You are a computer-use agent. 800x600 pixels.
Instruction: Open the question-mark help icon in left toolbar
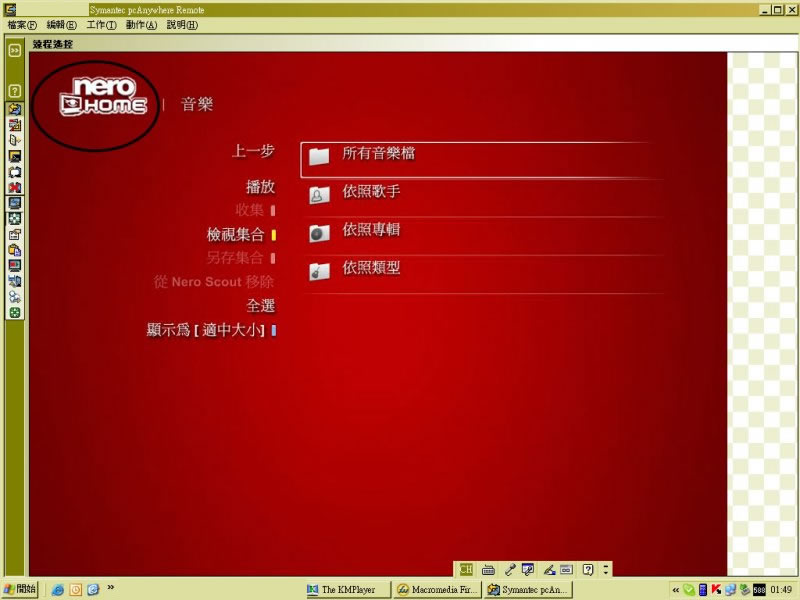(x=15, y=91)
